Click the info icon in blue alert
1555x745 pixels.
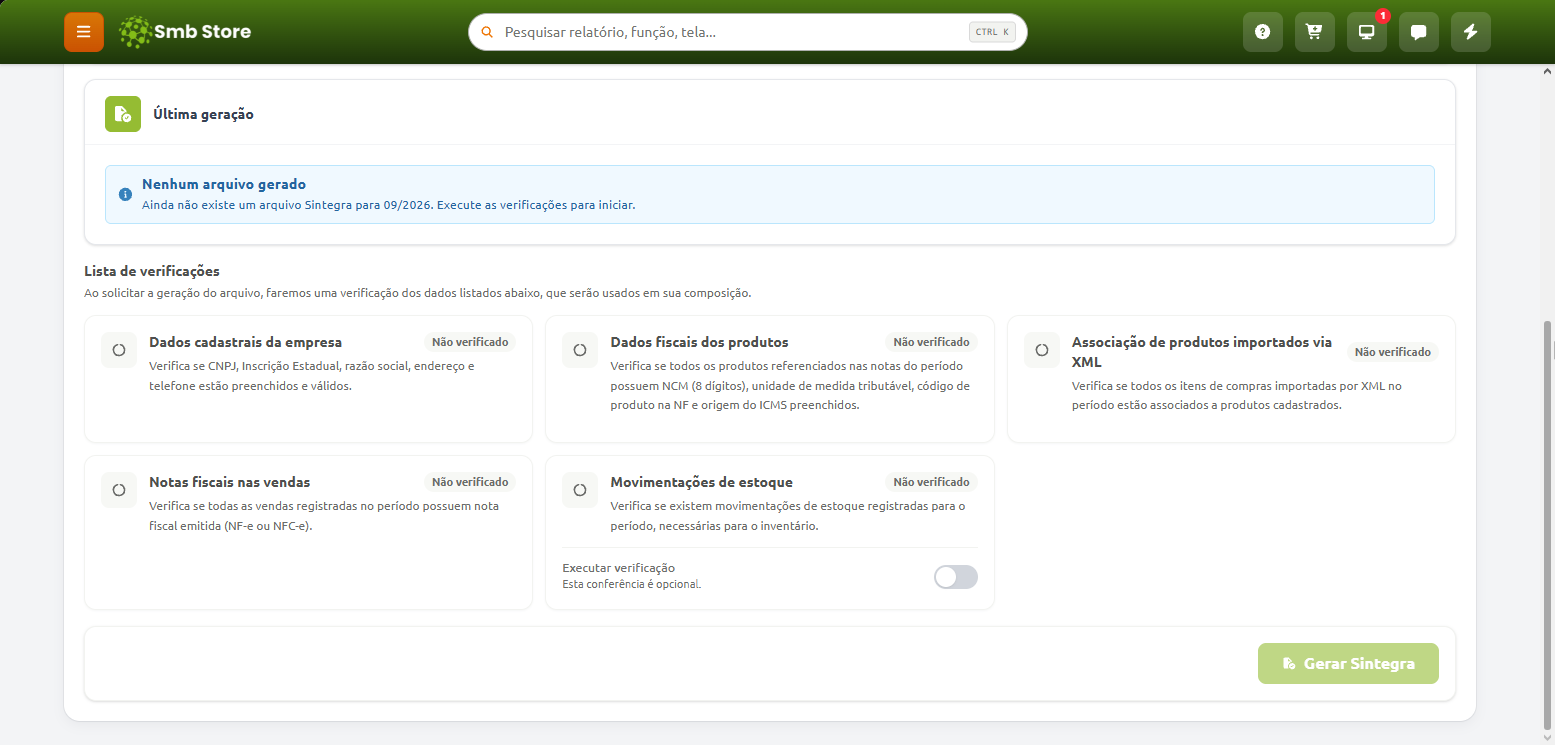pos(125,194)
